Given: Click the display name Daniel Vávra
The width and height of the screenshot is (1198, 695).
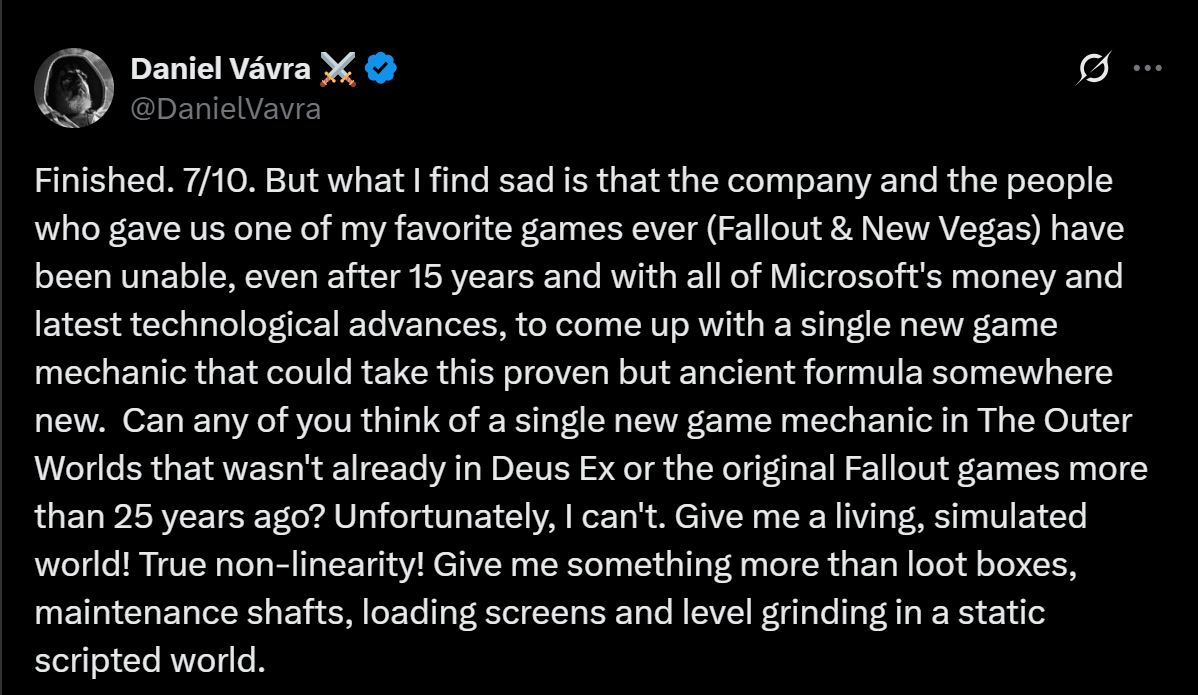Looking at the screenshot, I should coord(218,68).
